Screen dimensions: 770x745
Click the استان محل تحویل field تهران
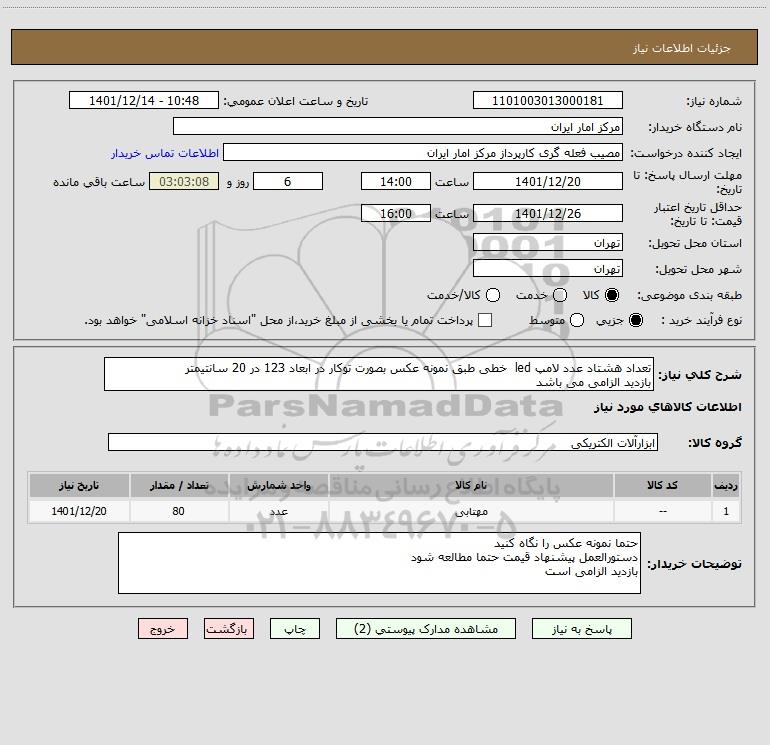point(548,242)
